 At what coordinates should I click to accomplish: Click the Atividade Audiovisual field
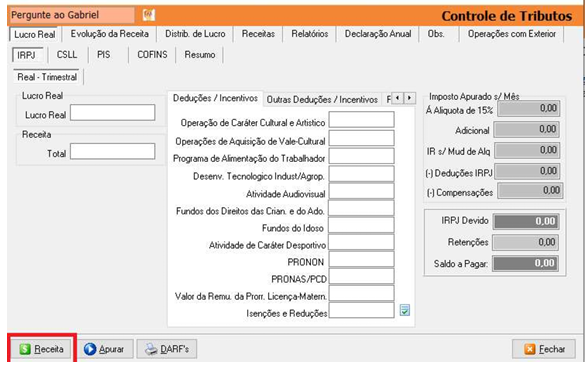[362, 191]
